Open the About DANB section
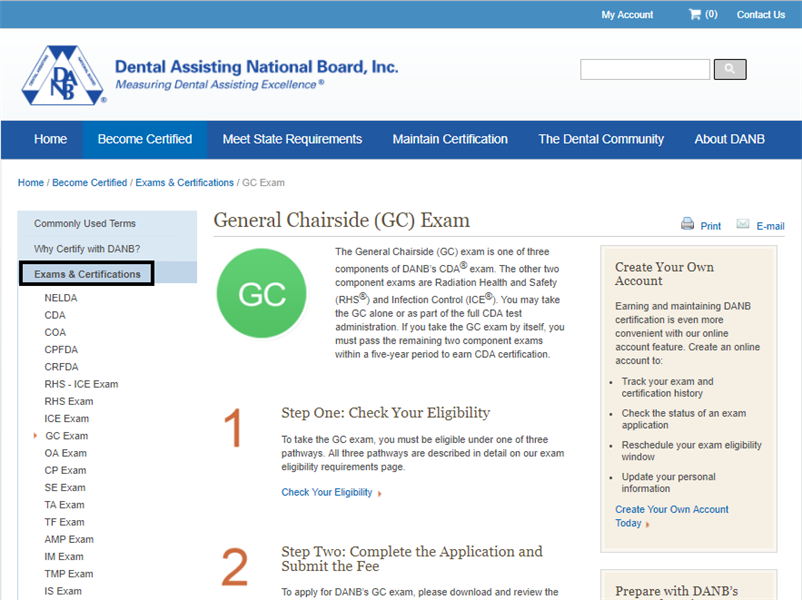Image resolution: width=802 pixels, height=600 pixels. click(729, 139)
